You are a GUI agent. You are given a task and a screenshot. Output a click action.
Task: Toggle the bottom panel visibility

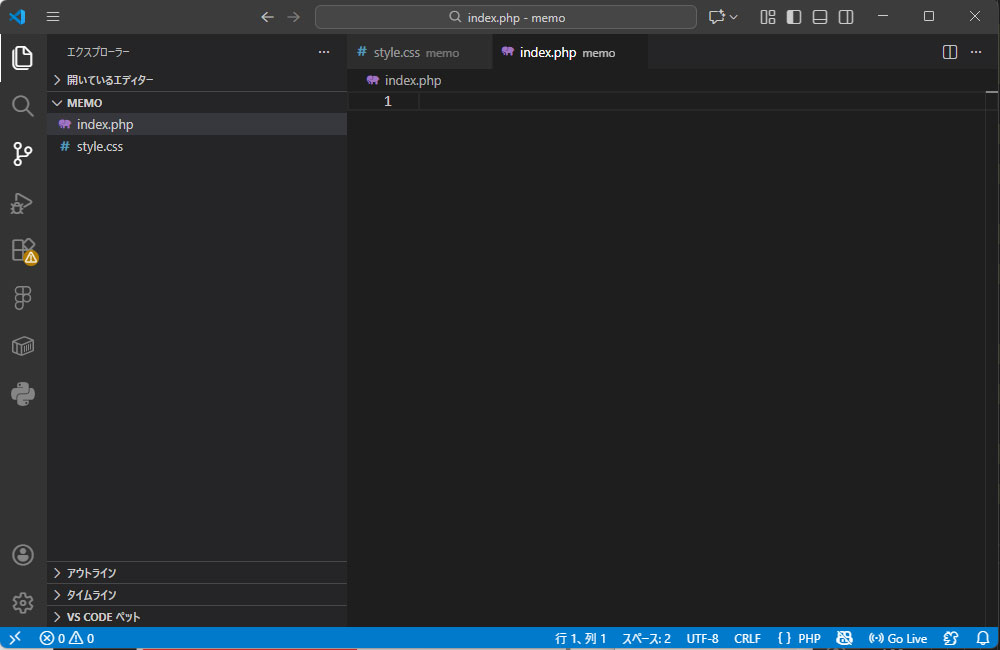[820, 17]
